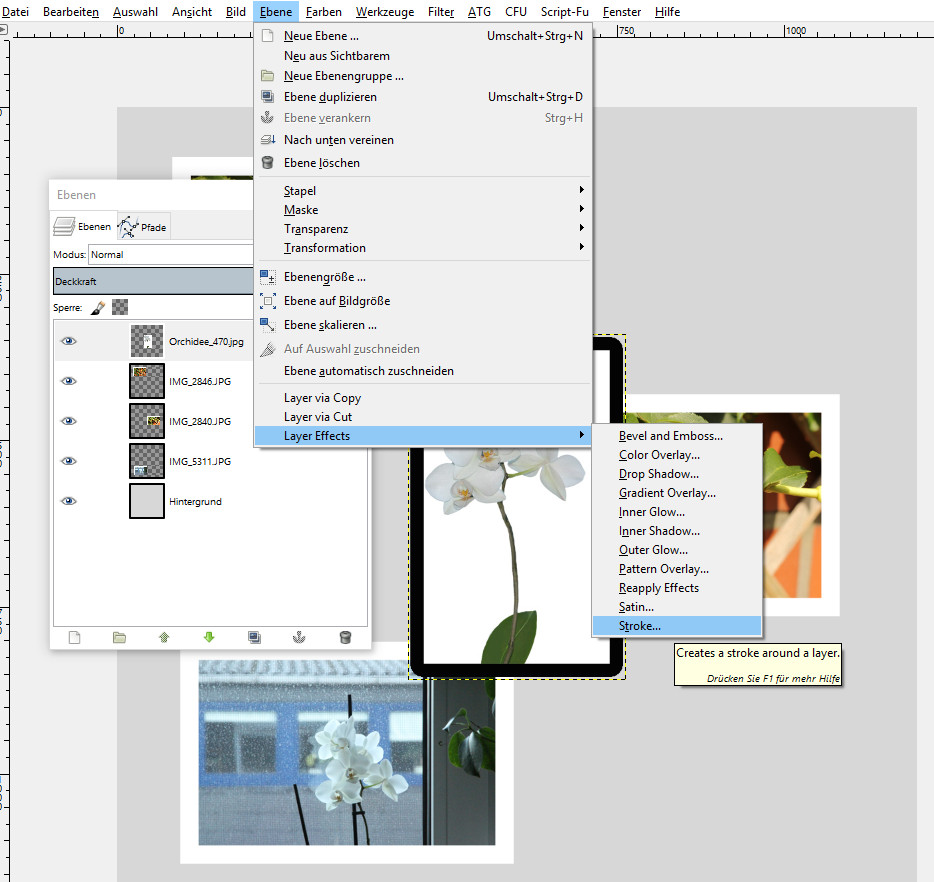Click the duplicate layer icon in the panel footer
This screenshot has width=934, height=882.
pos(254,638)
